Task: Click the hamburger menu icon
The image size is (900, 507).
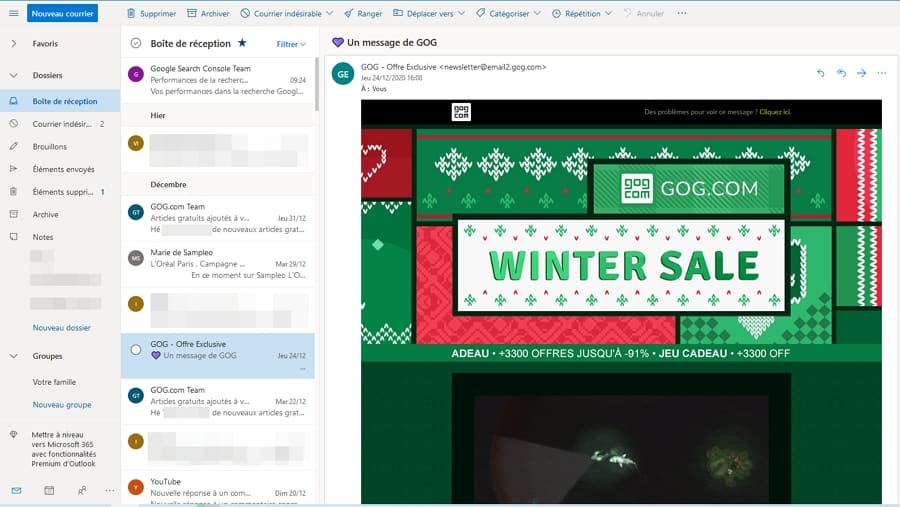Action: coord(13,13)
